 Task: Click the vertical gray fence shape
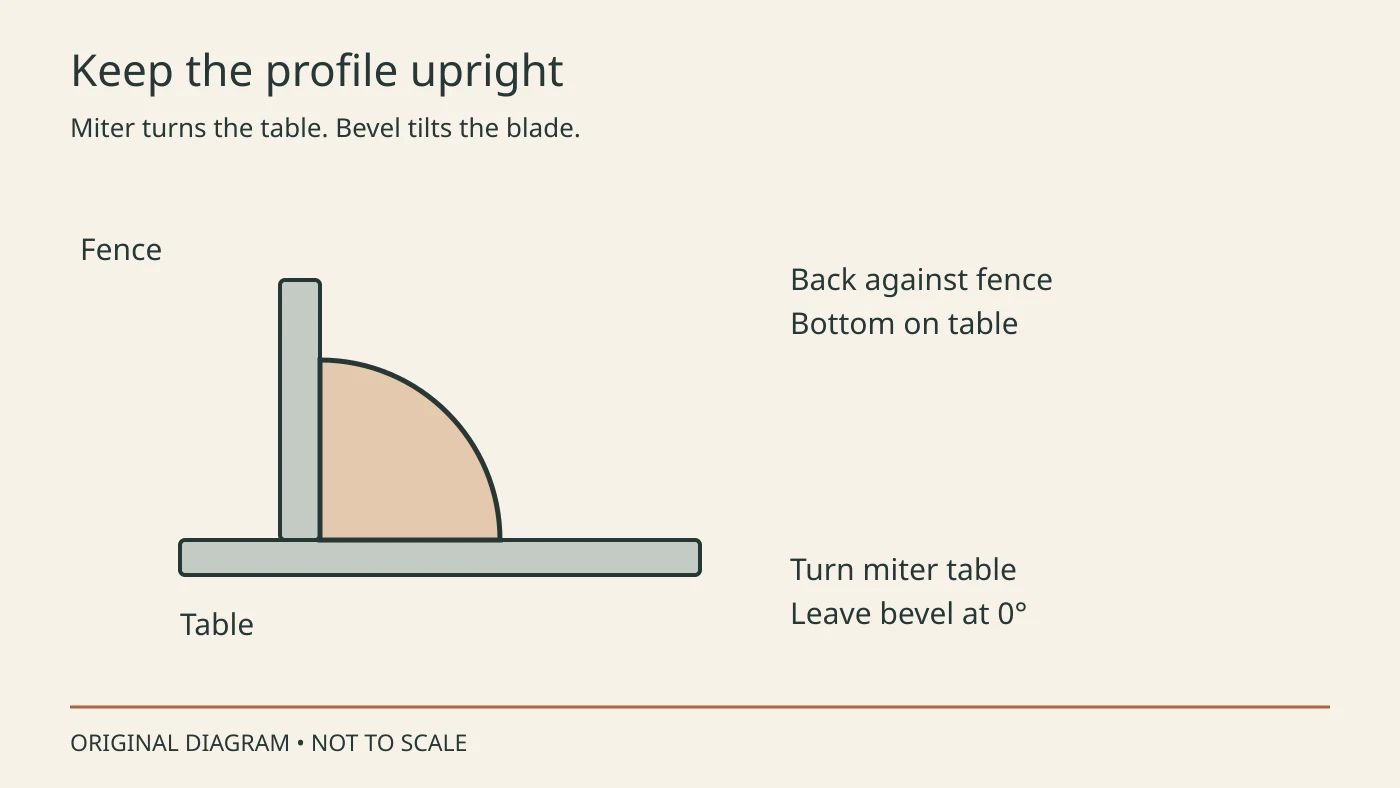coord(300,410)
